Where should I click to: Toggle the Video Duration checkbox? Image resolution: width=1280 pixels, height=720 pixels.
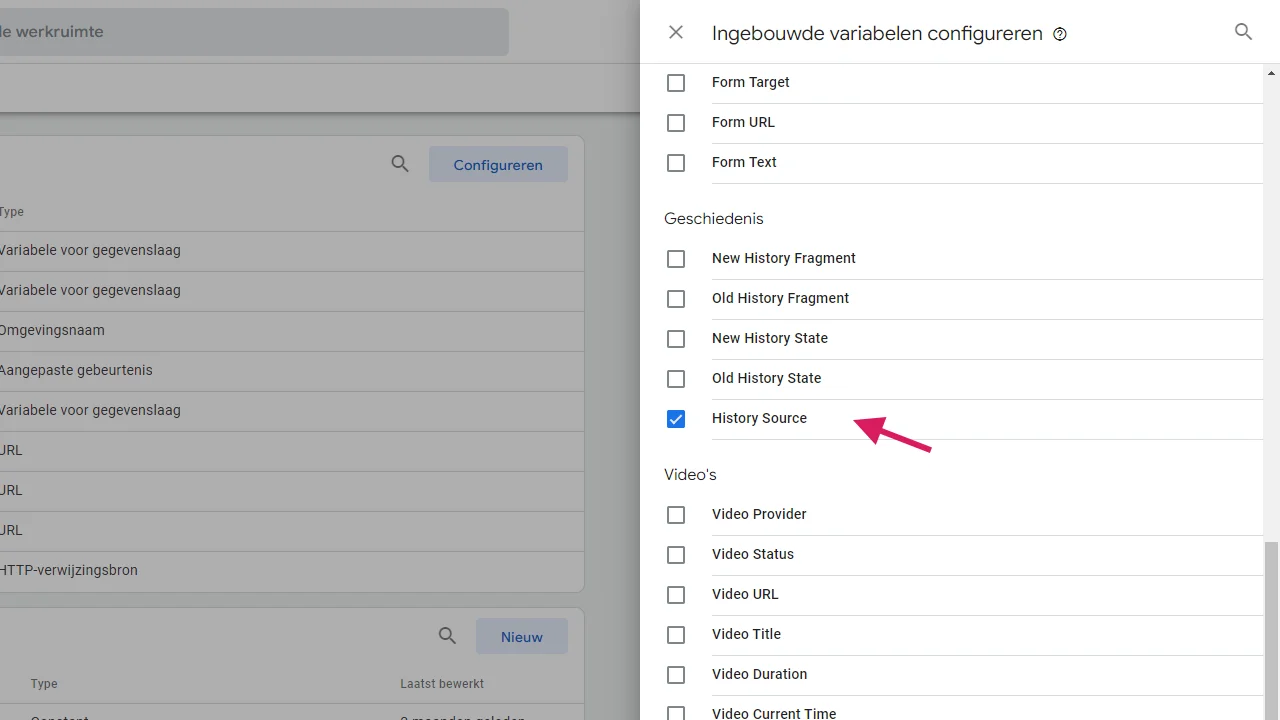(x=676, y=675)
